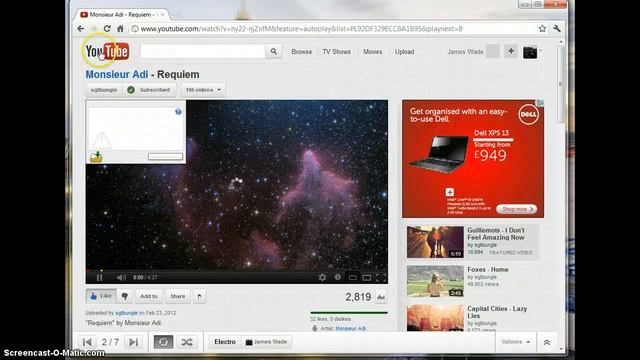
Task: Open Guillemots I Don't Feel Amazing thumbnail
Action: [435, 242]
